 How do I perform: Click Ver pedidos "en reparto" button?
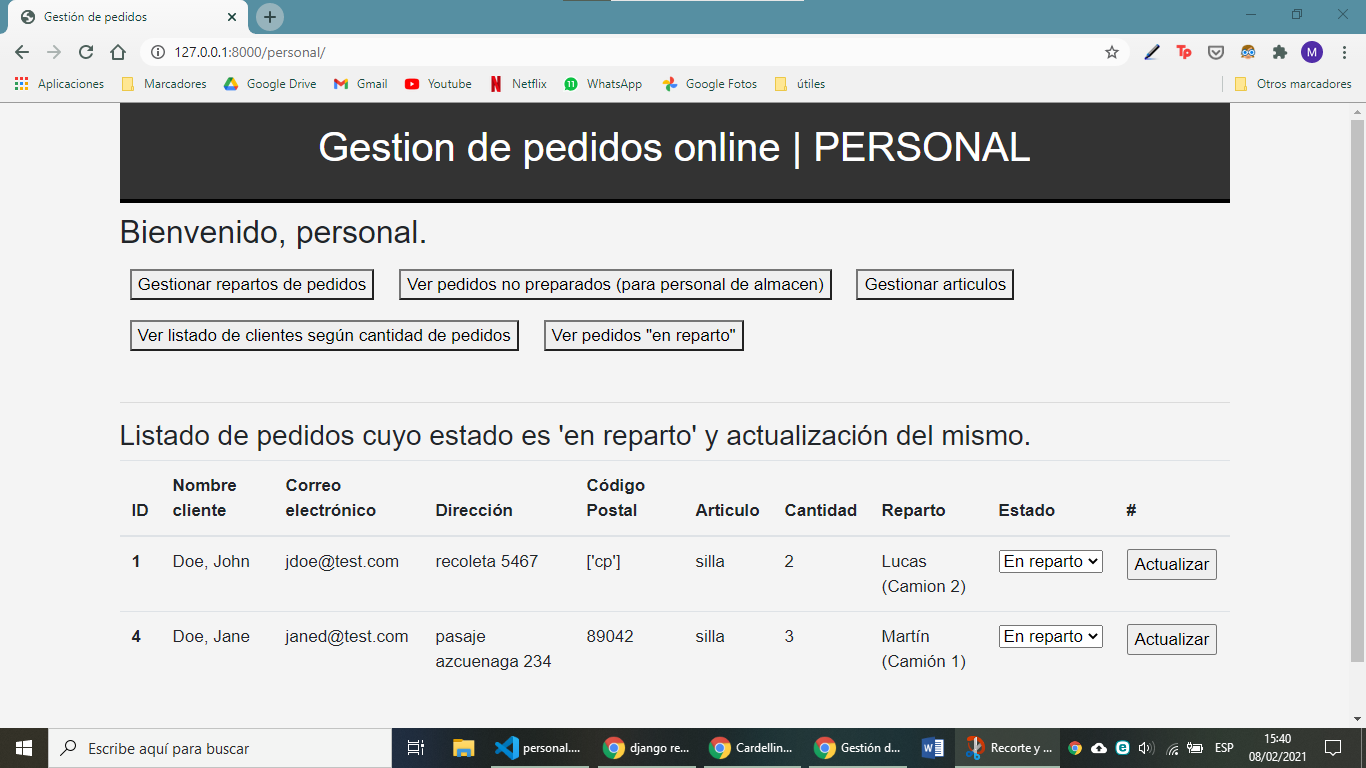click(644, 335)
